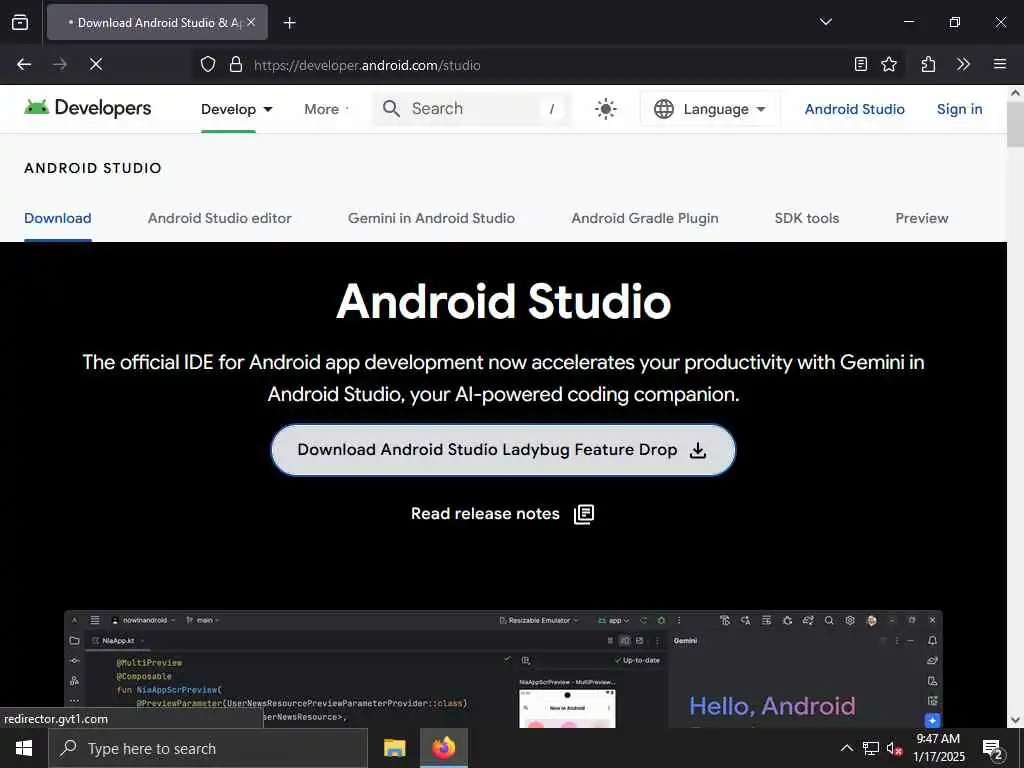This screenshot has height=768, width=1024.
Task: Open the Android Studio header link
Action: pos(854,109)
